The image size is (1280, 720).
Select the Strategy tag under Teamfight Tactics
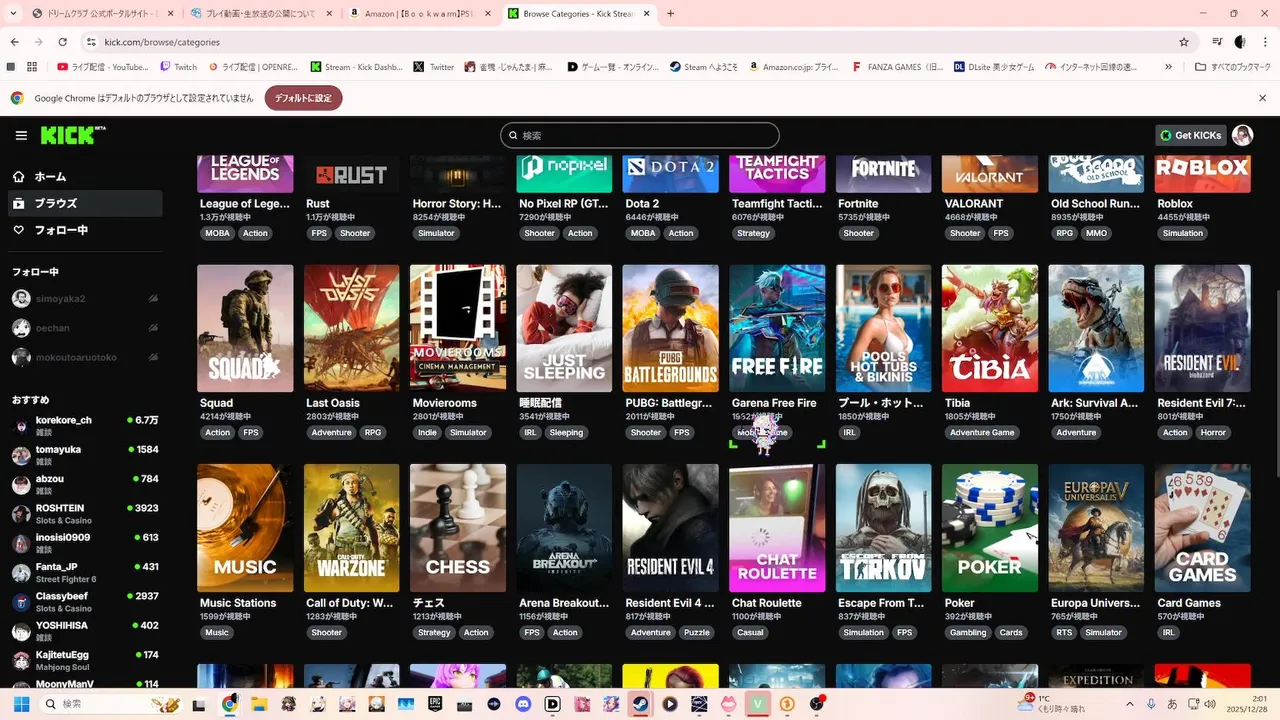(x=753, y=233)
